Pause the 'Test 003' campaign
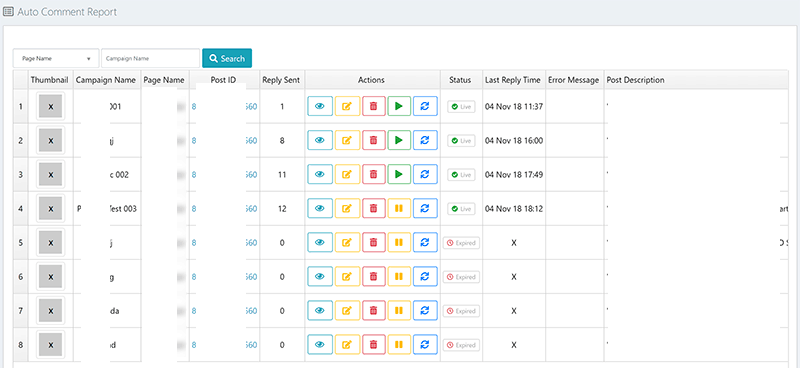This screenshot has width=800, height=368. pos(399,208)
